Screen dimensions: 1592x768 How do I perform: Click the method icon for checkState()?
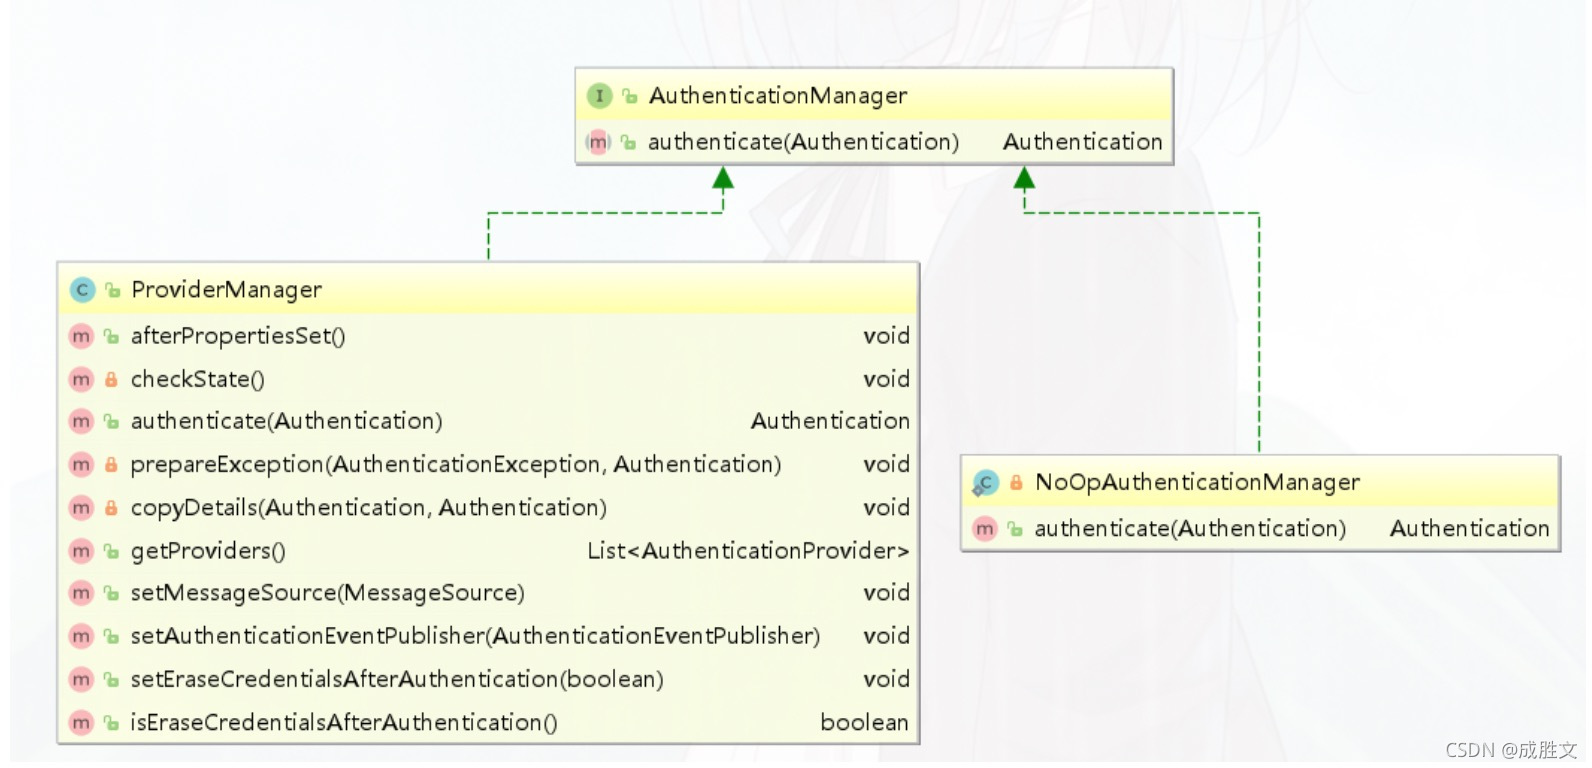(x=81, y=380)
